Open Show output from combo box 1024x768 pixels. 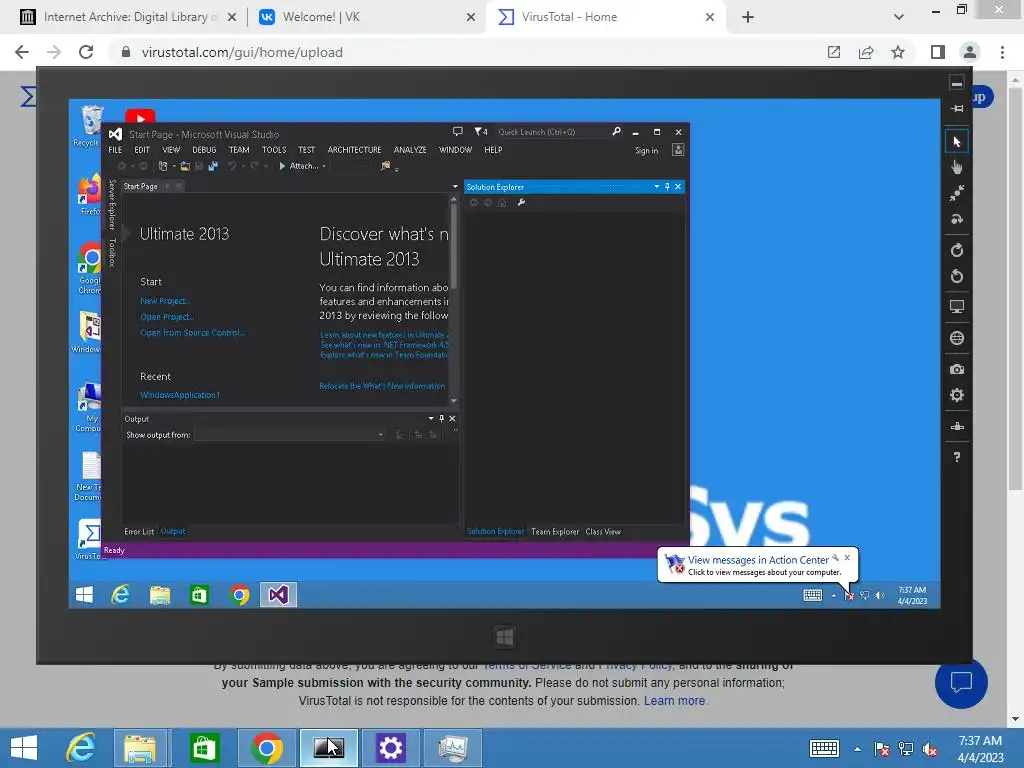(x=290, y=435)
